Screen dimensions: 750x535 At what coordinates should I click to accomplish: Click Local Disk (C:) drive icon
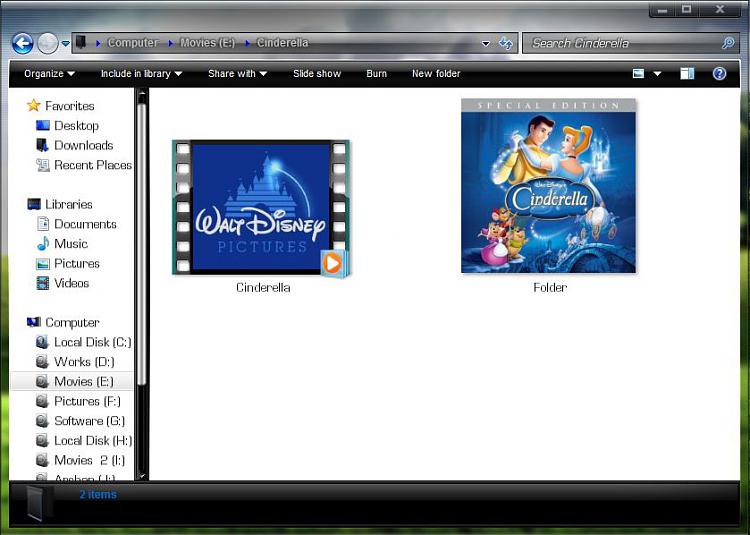42,342
